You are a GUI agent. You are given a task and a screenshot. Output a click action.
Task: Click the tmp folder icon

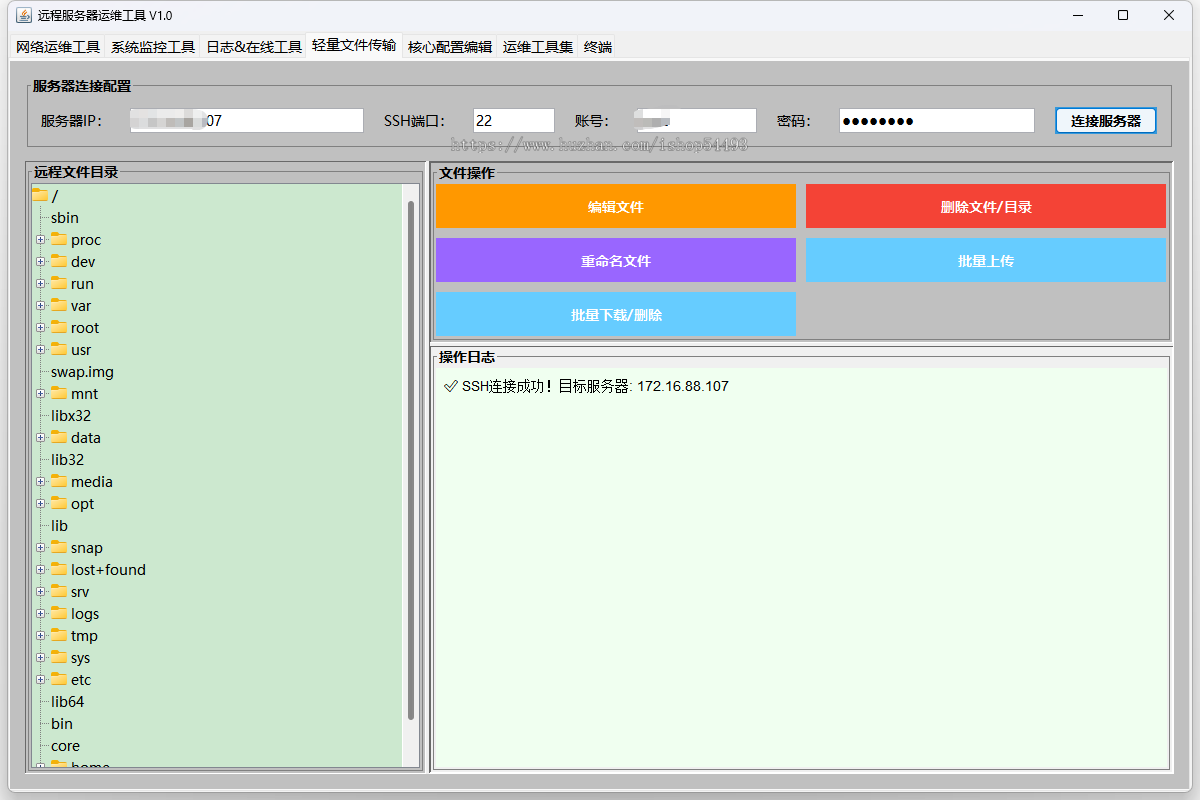click(x=59, y=635)
